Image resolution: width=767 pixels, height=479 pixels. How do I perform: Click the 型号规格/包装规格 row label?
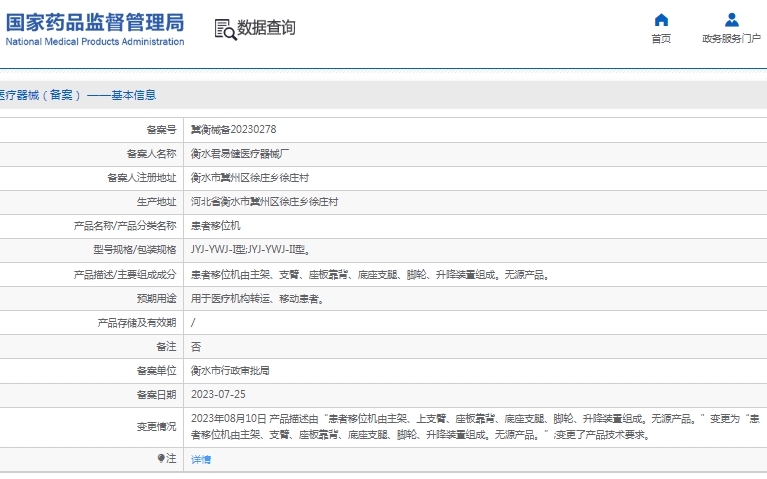(135, 250)
